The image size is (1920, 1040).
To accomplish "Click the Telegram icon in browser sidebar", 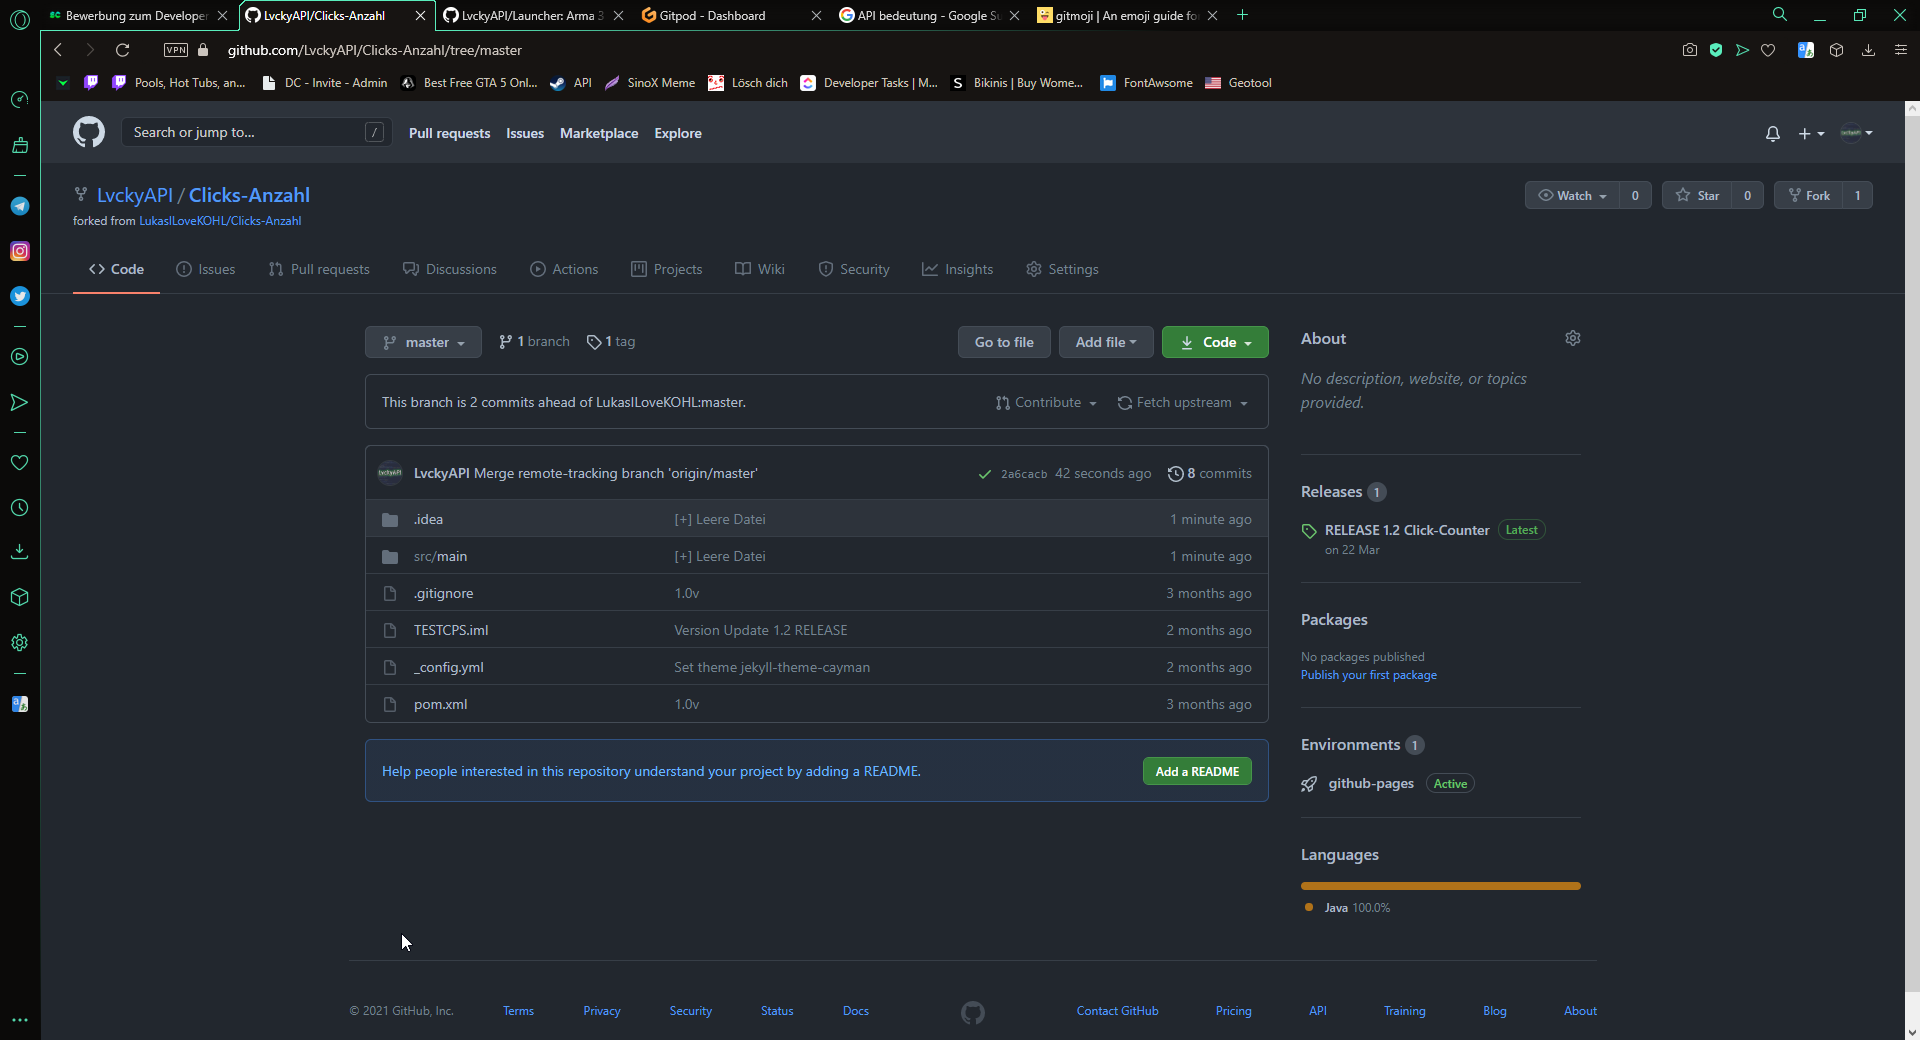I will [19, 206].
